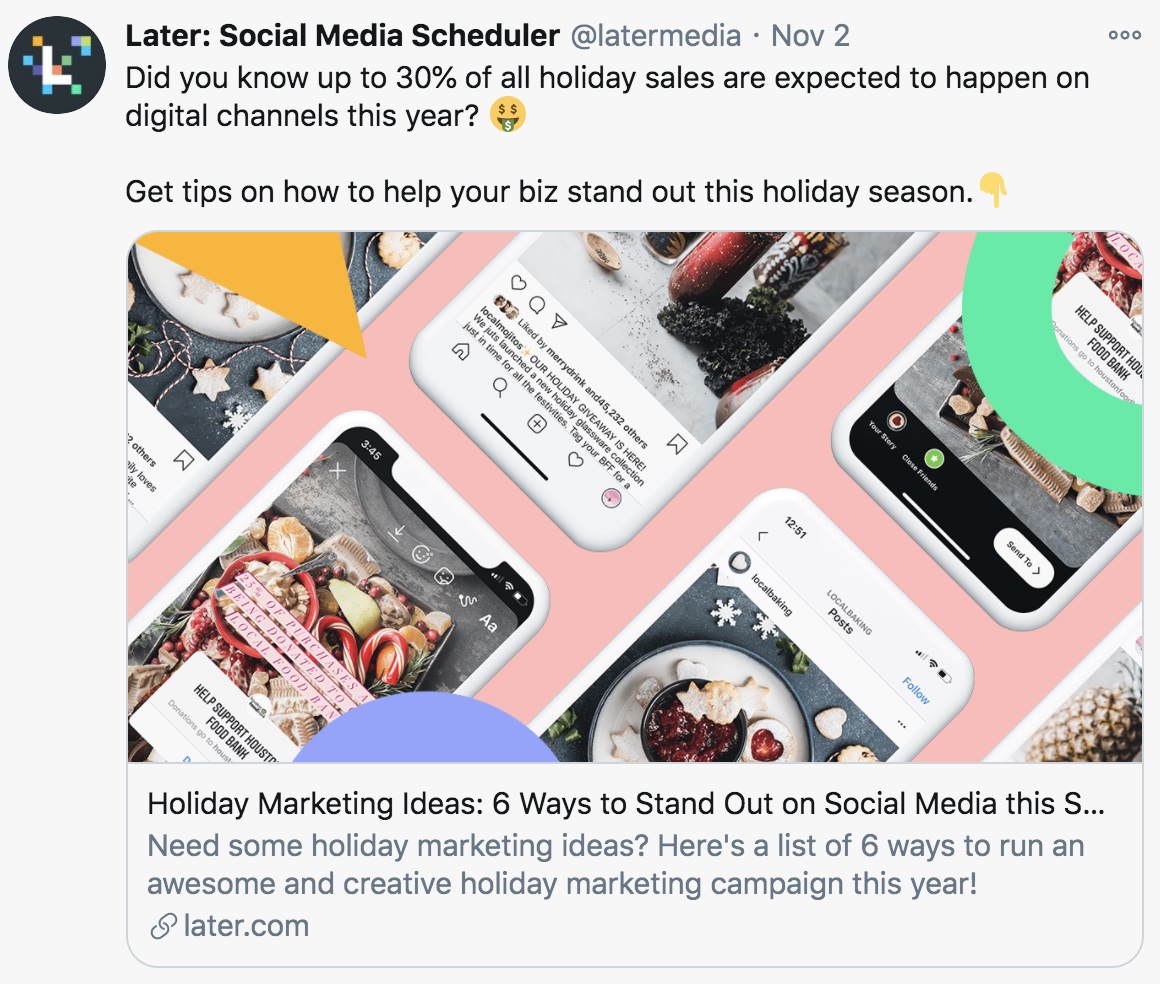
Task: Click the later.com link icon
Action: point(163,926)
